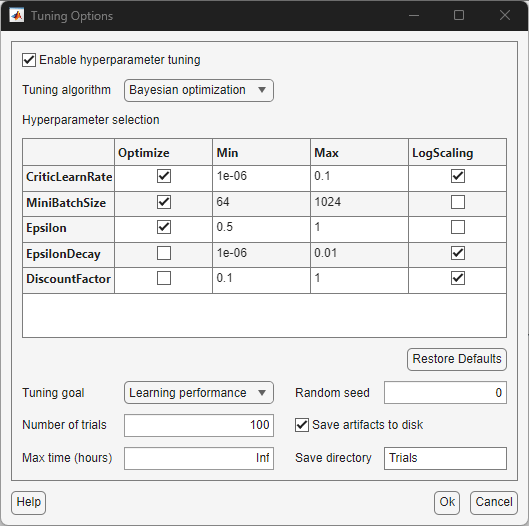Select CriticLearnRate Max cell 0.1
529x526 pixels.
359,178
